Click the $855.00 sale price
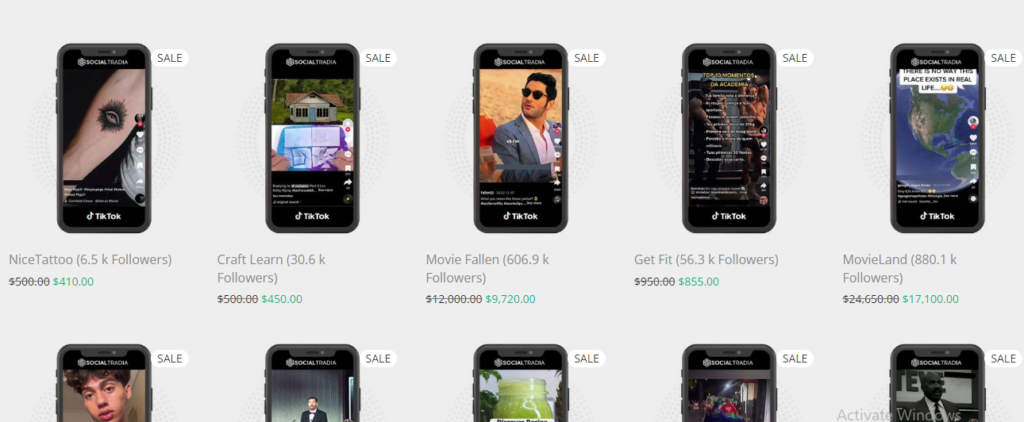Image resolution: width=1024 pixels, height=422 pixels. (x=699, y=282)
